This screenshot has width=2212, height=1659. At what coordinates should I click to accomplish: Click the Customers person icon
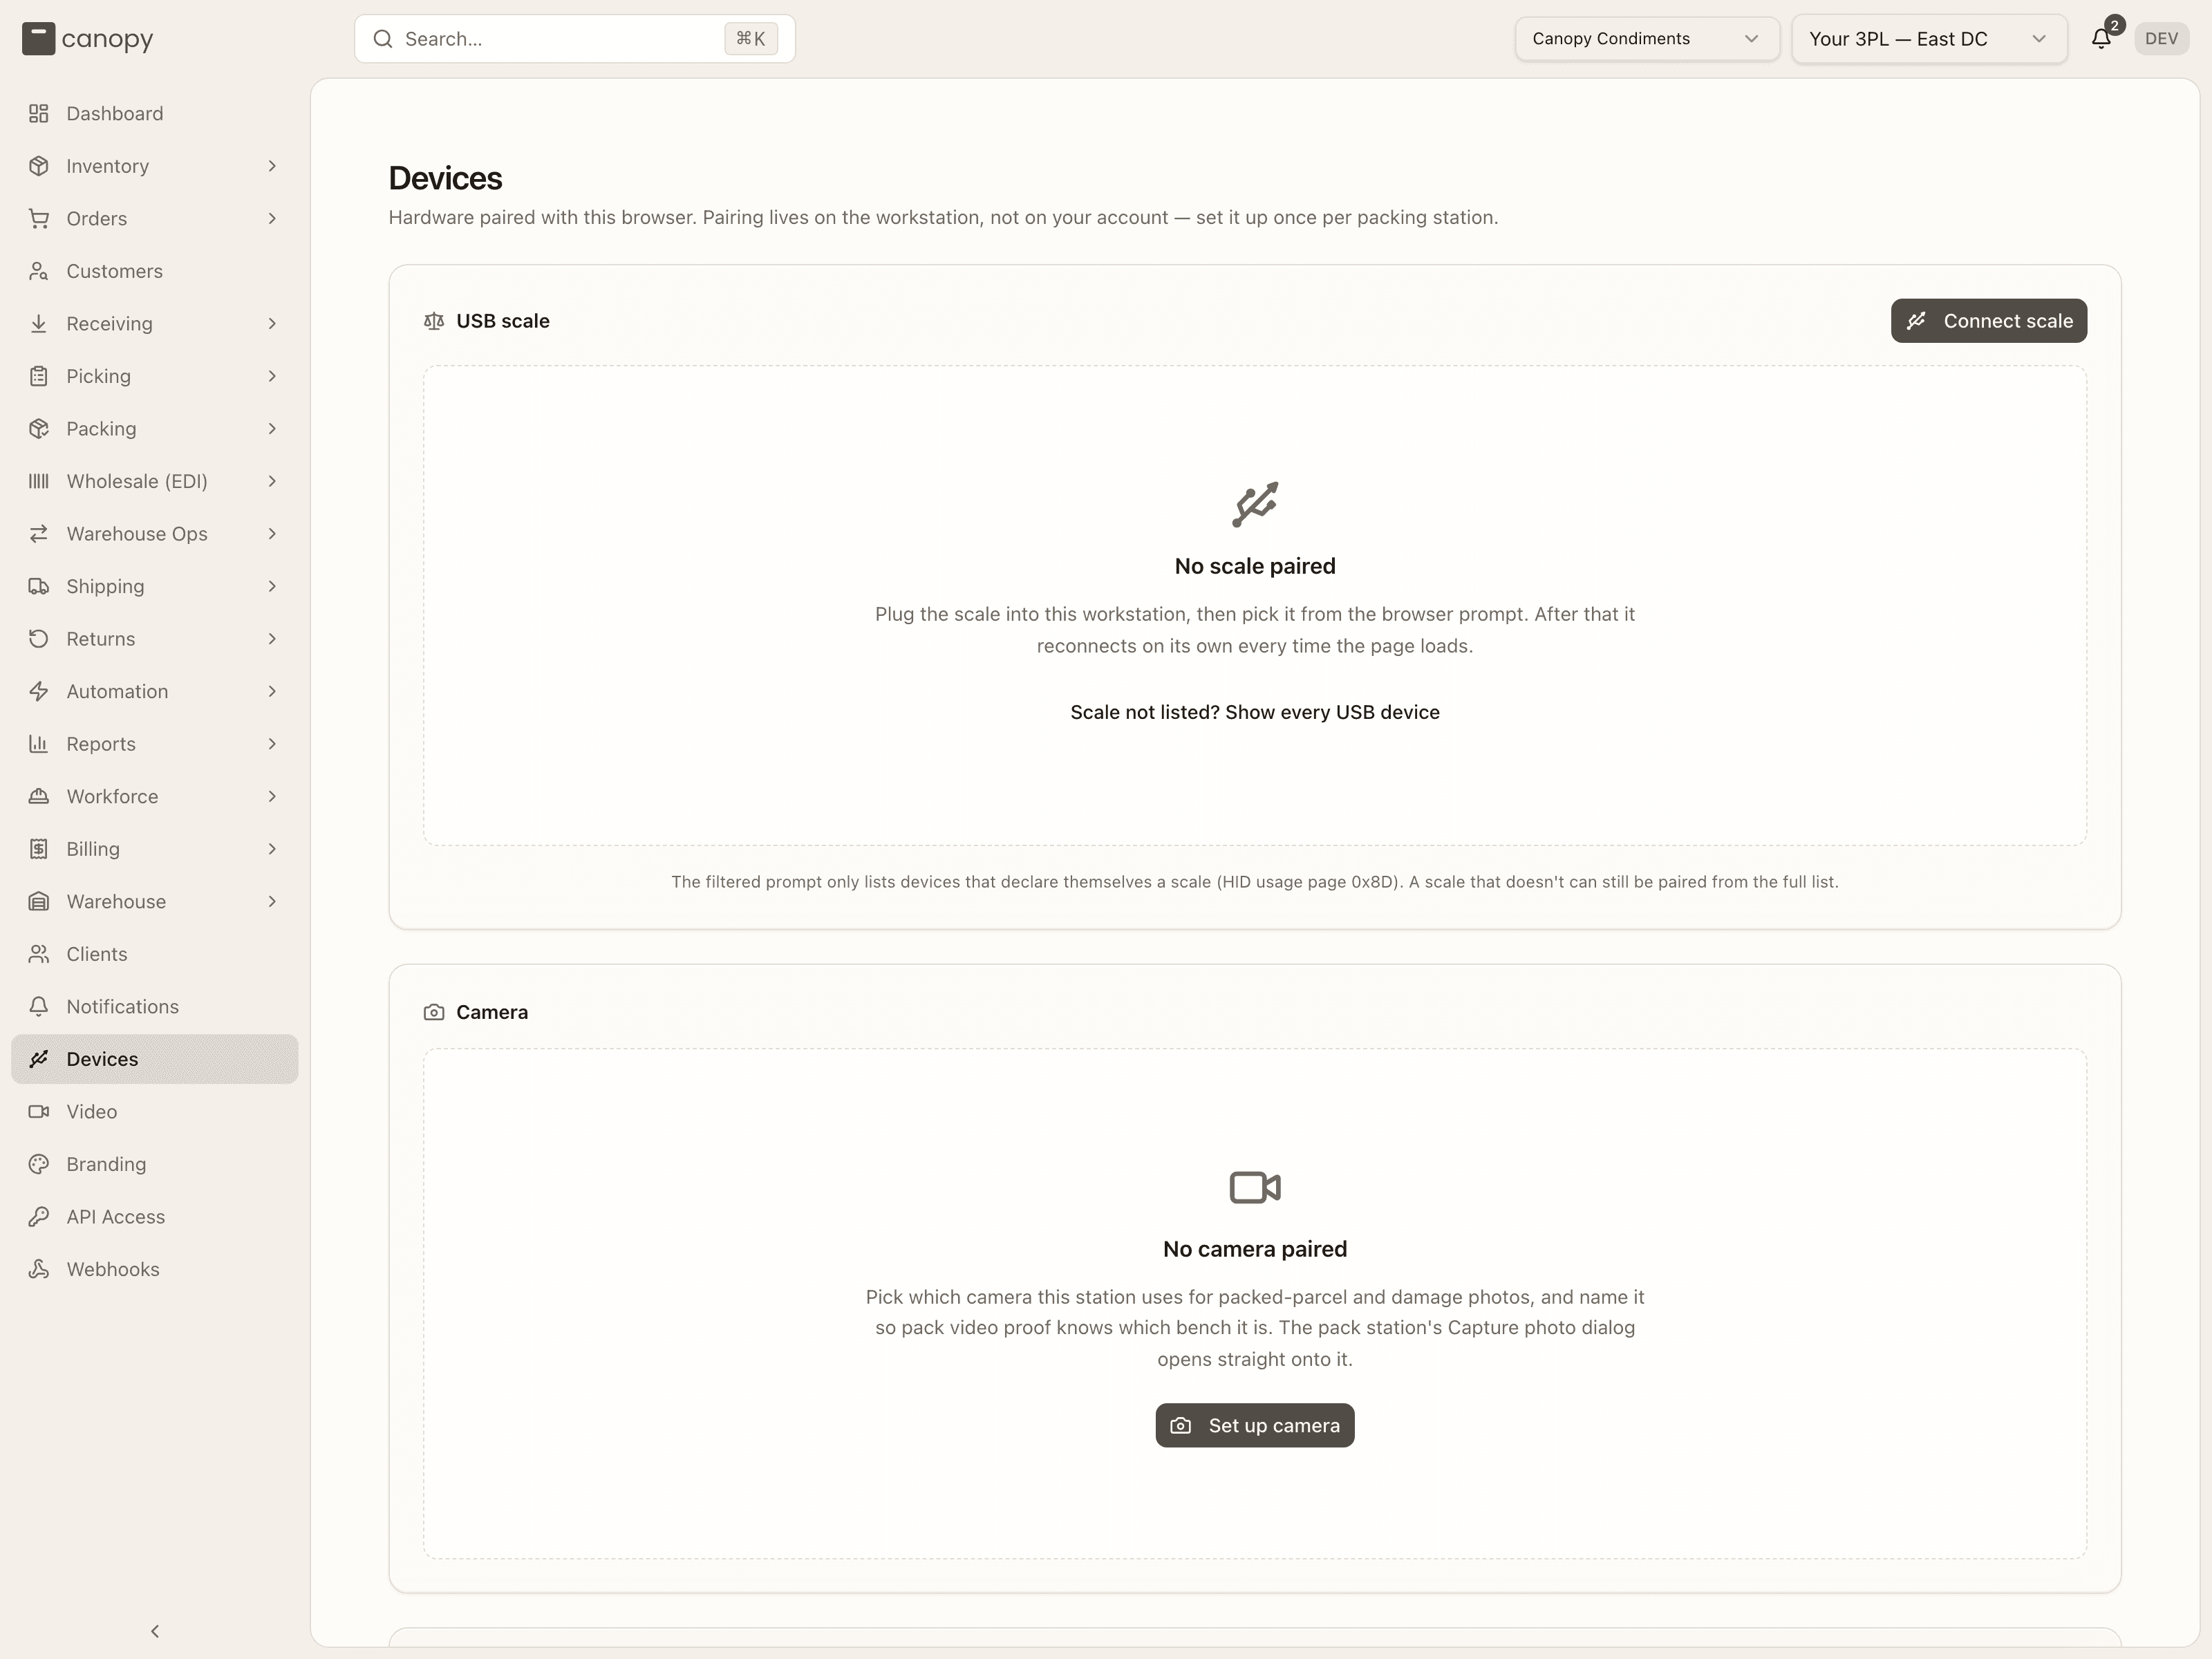click(x=39, y=271)
